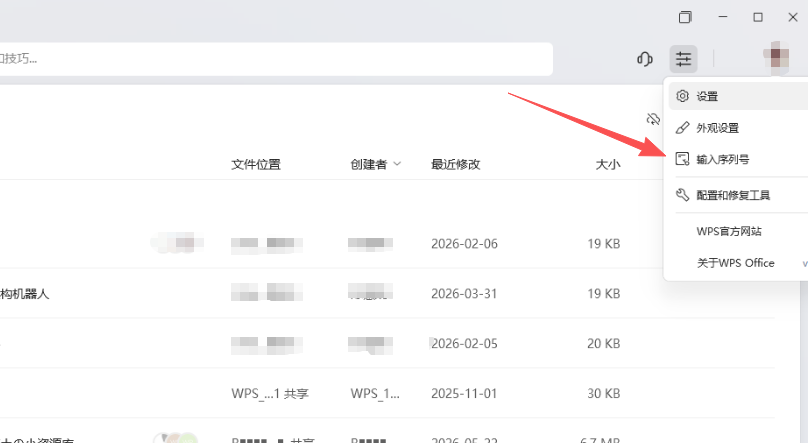Click the brush icon beside 外观设置
This screenshot has height=443, width=808.
point(682,128)
